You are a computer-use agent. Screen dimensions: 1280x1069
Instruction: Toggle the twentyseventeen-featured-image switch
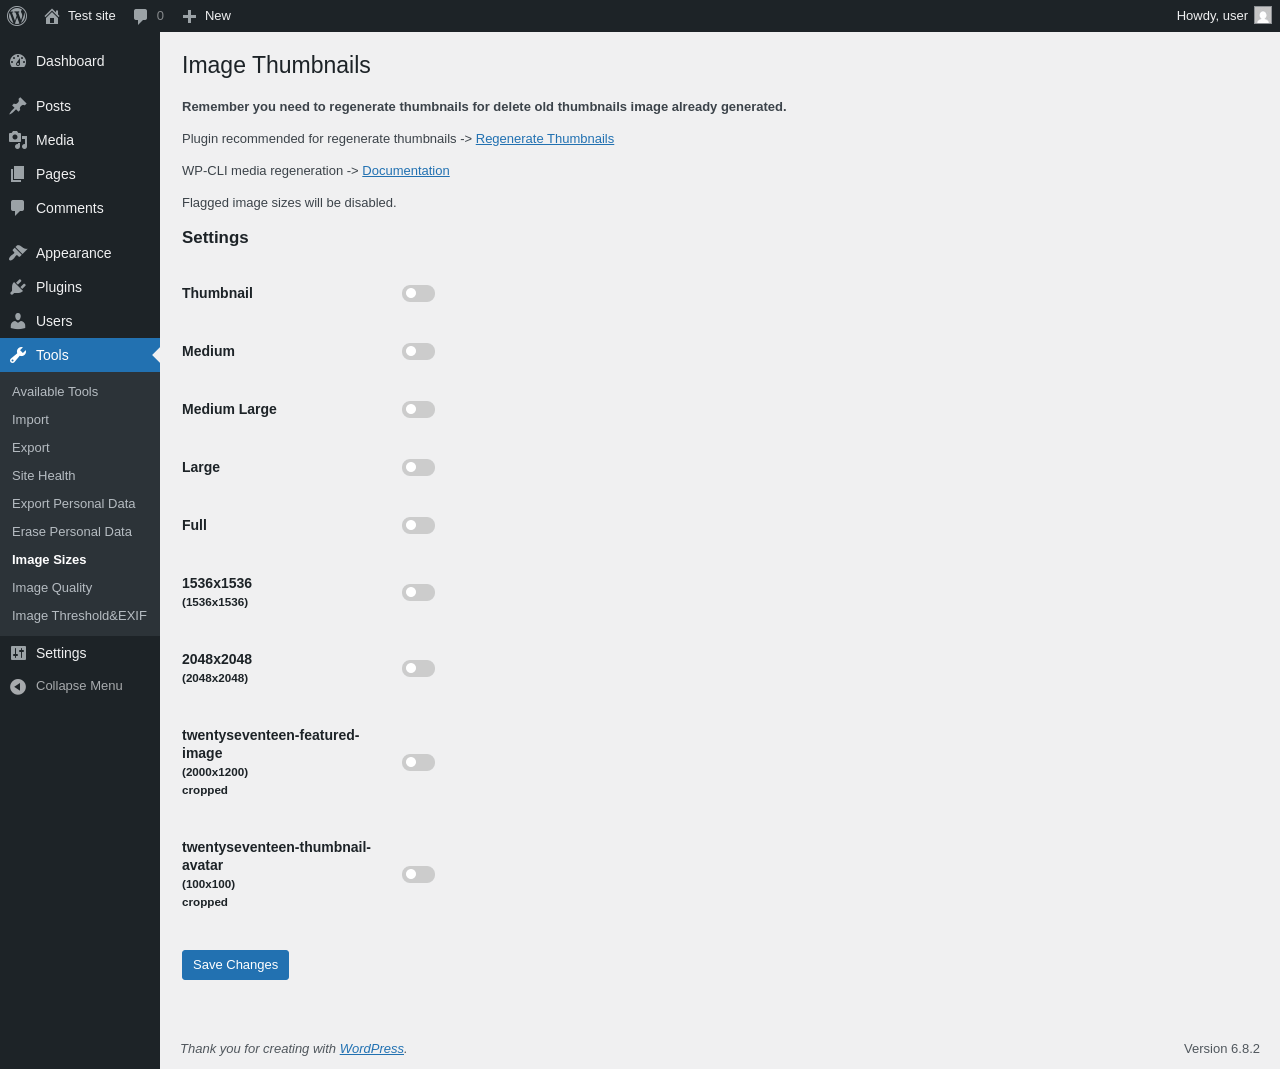coord(418,762)
